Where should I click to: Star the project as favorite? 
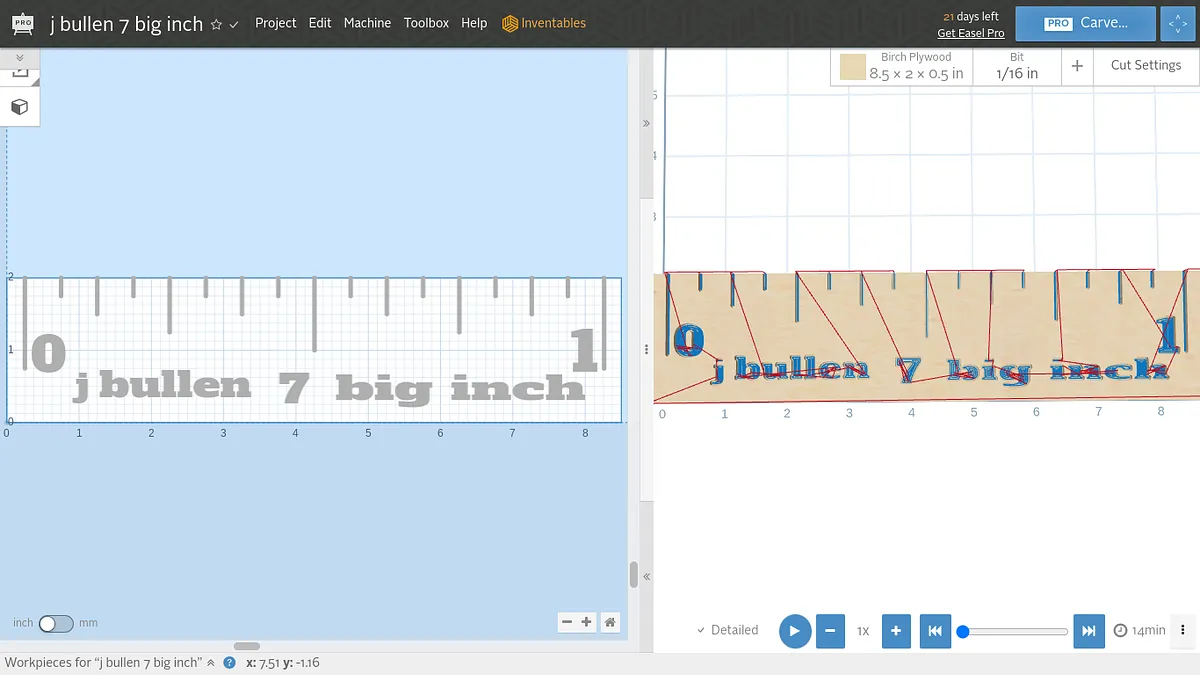coord(216,24)
